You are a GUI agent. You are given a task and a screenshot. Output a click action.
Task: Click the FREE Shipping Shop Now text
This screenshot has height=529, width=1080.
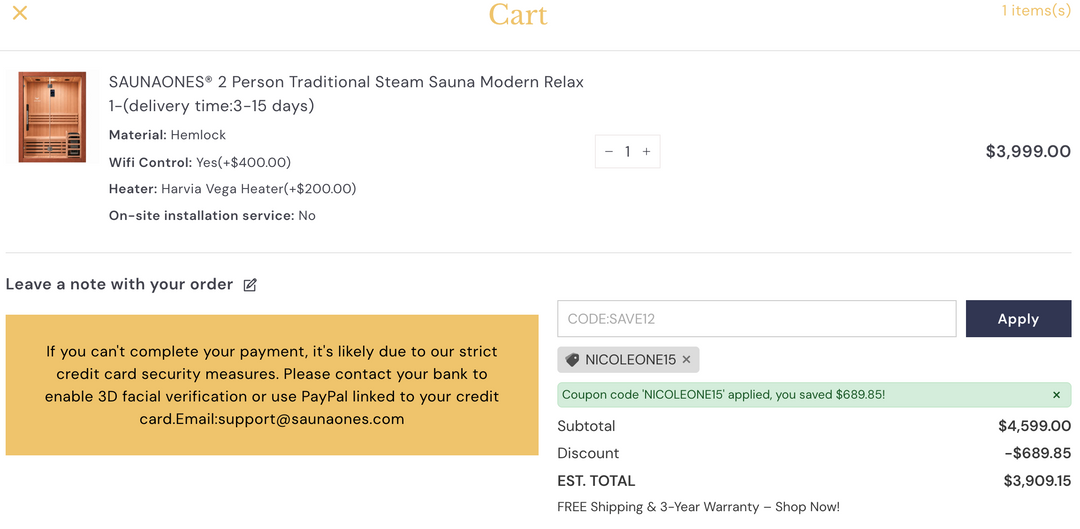698,507
